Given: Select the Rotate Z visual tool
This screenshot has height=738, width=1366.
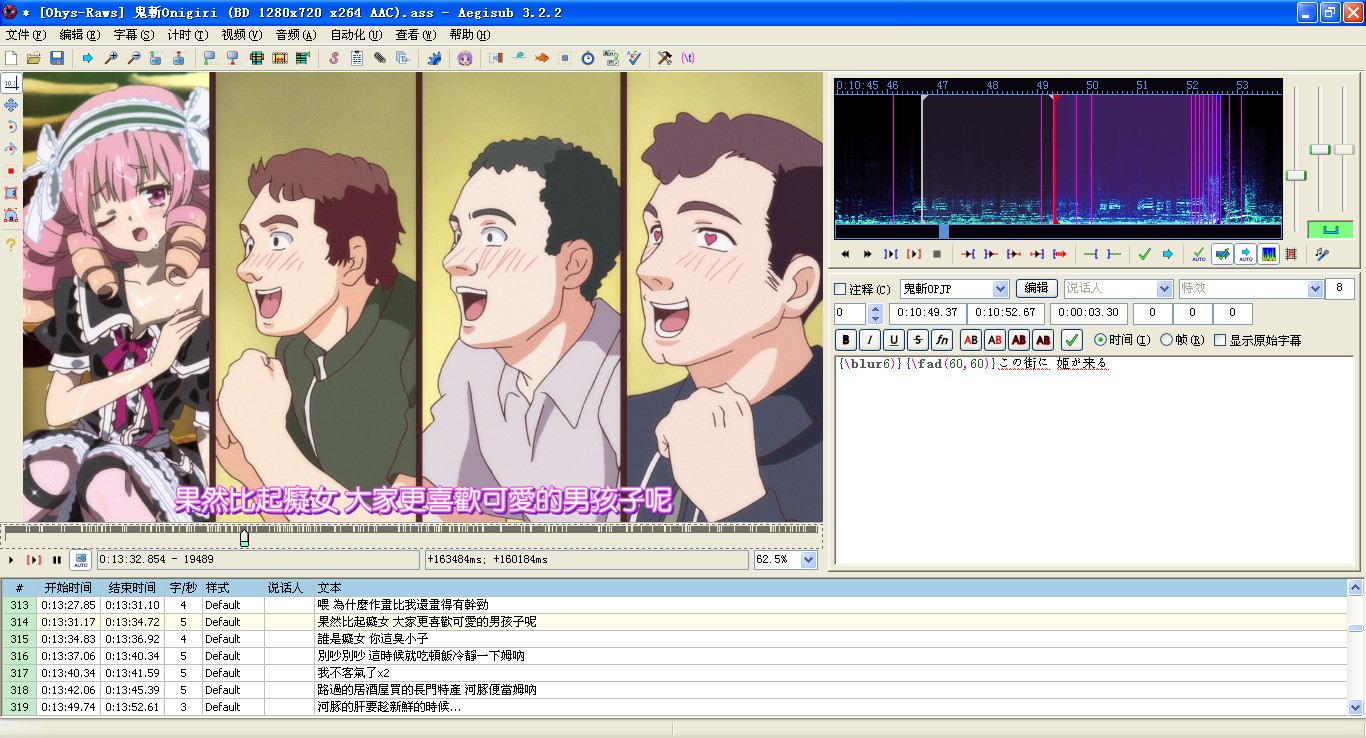Looking at the screenshot, I should click(11, 127).
